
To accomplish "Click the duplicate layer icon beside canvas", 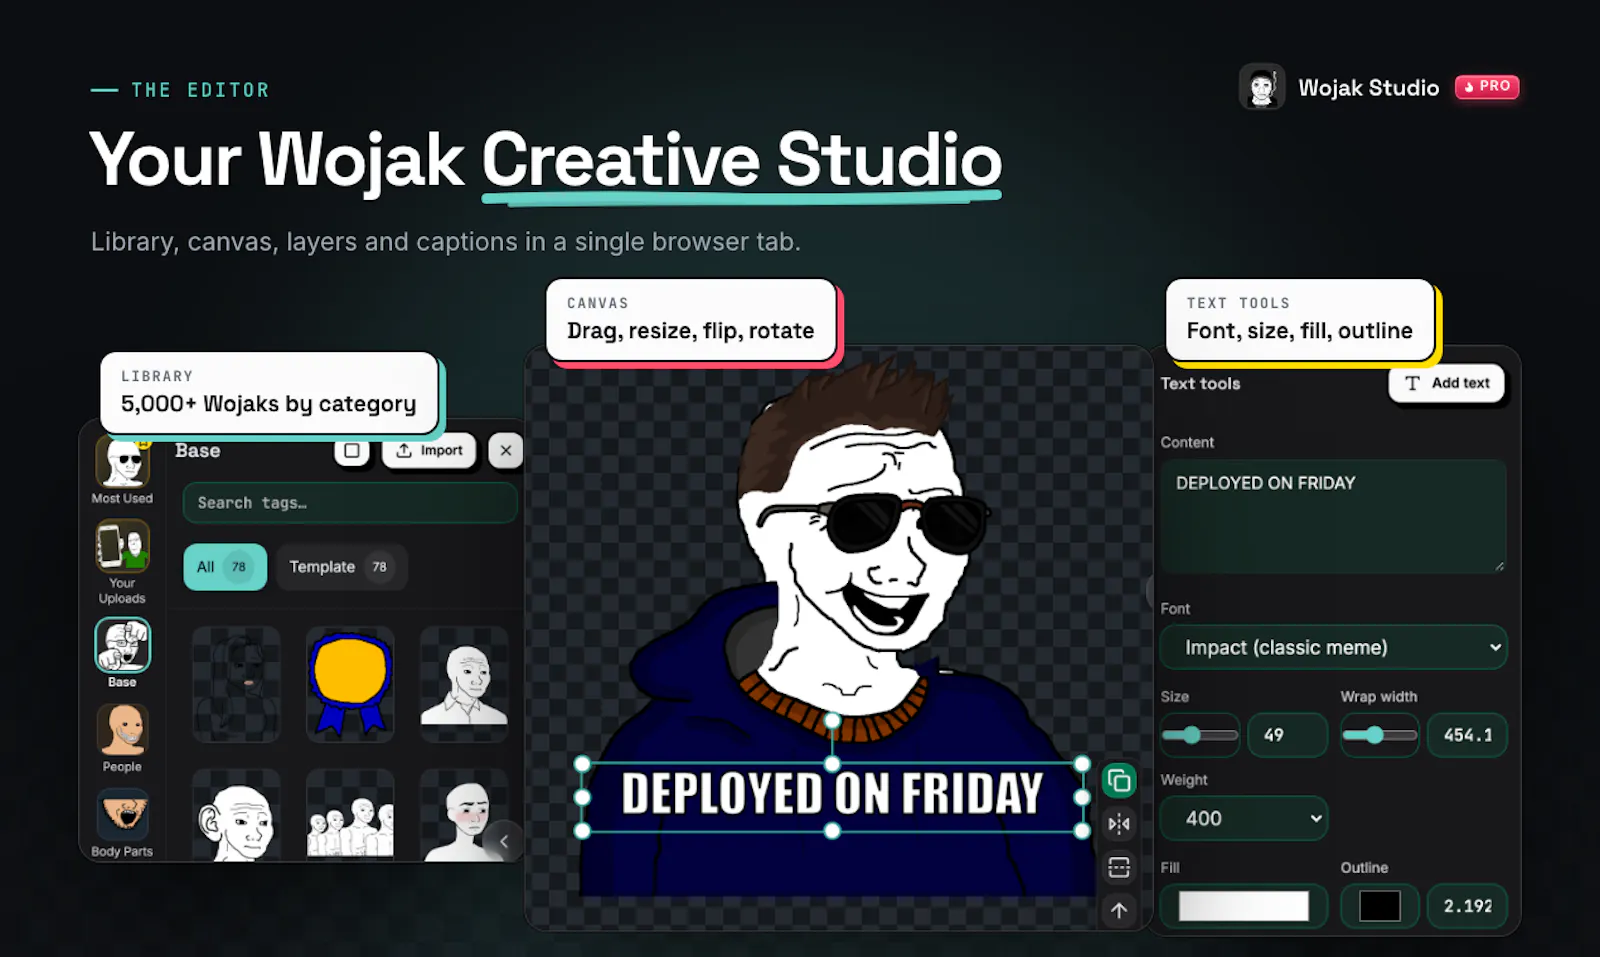I will coord(1119,780).
